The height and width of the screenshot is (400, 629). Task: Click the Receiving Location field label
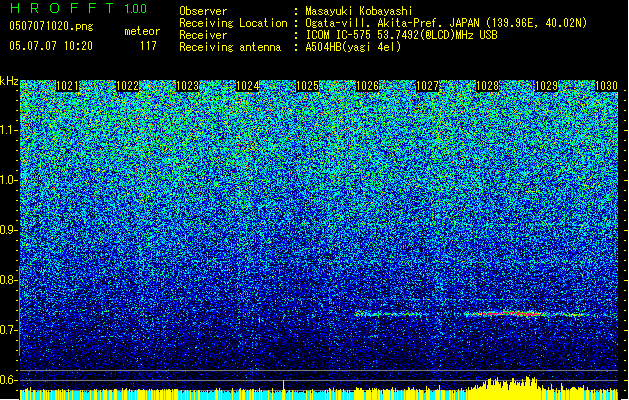coord(233,23)
